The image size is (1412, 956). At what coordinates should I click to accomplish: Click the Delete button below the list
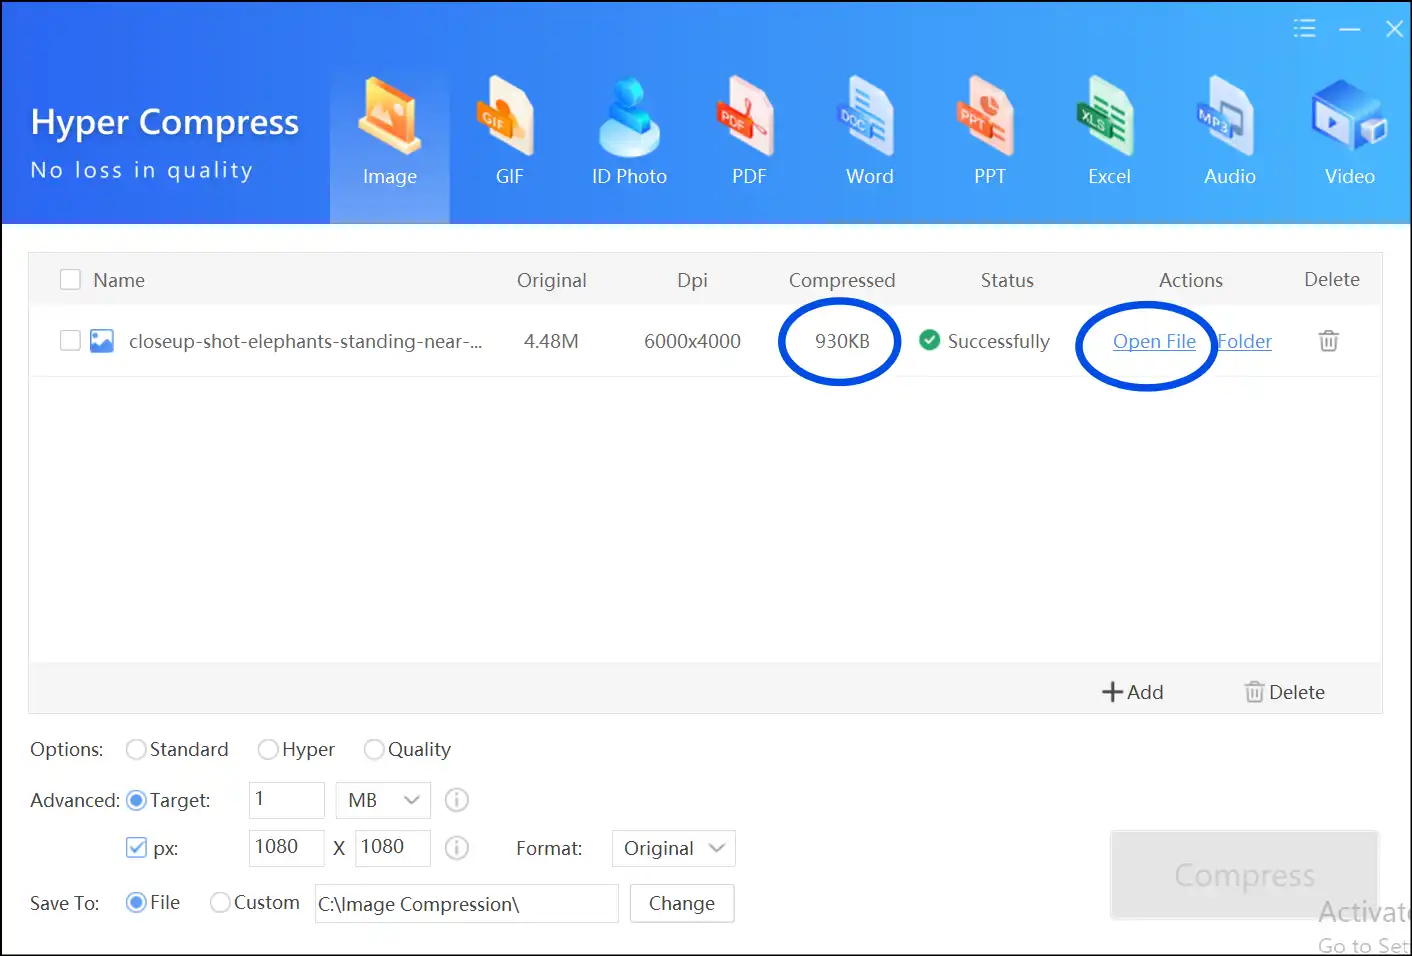click(x=1284, y=692)
